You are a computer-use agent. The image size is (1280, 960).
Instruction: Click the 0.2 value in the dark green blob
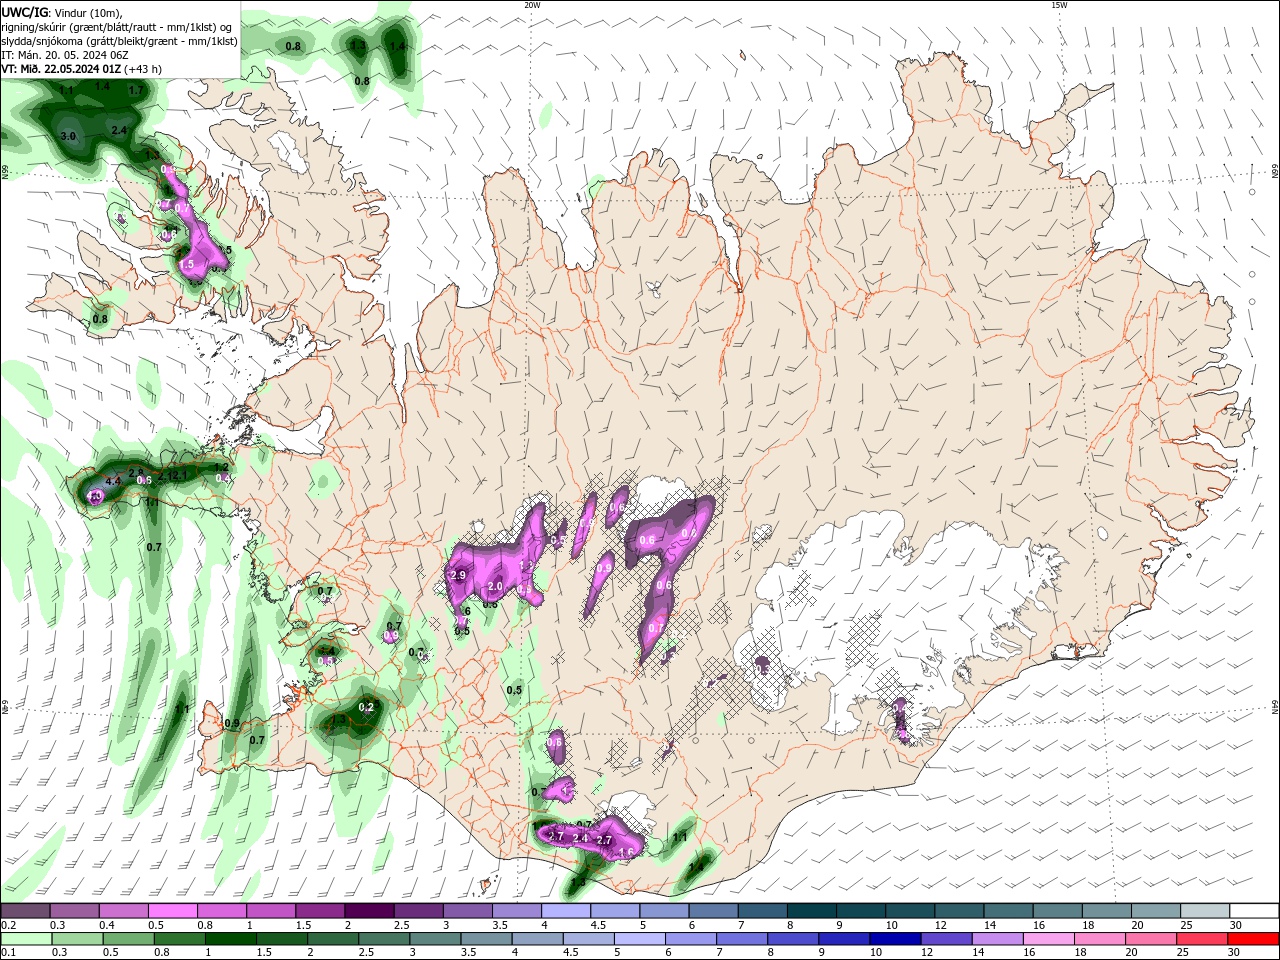[x=366, y=707]
